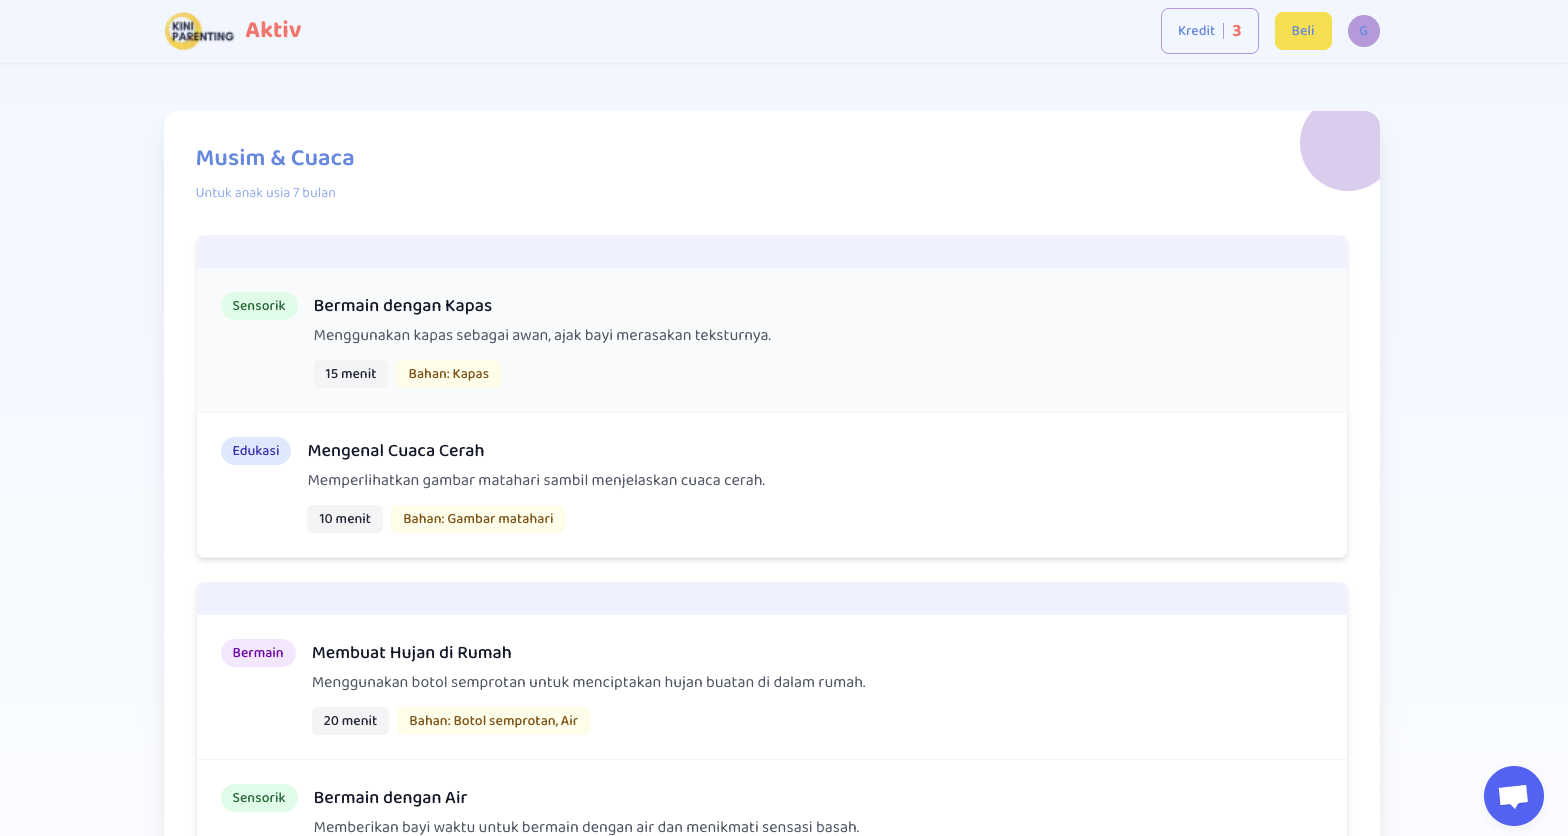Click the Bahan: Gambar matahari chip
This screenshot has height=836, width=1568.
coord(478,519)
